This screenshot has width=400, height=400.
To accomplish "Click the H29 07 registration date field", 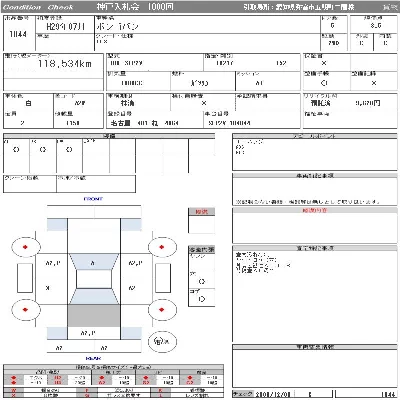I will [x=65, y=26].
